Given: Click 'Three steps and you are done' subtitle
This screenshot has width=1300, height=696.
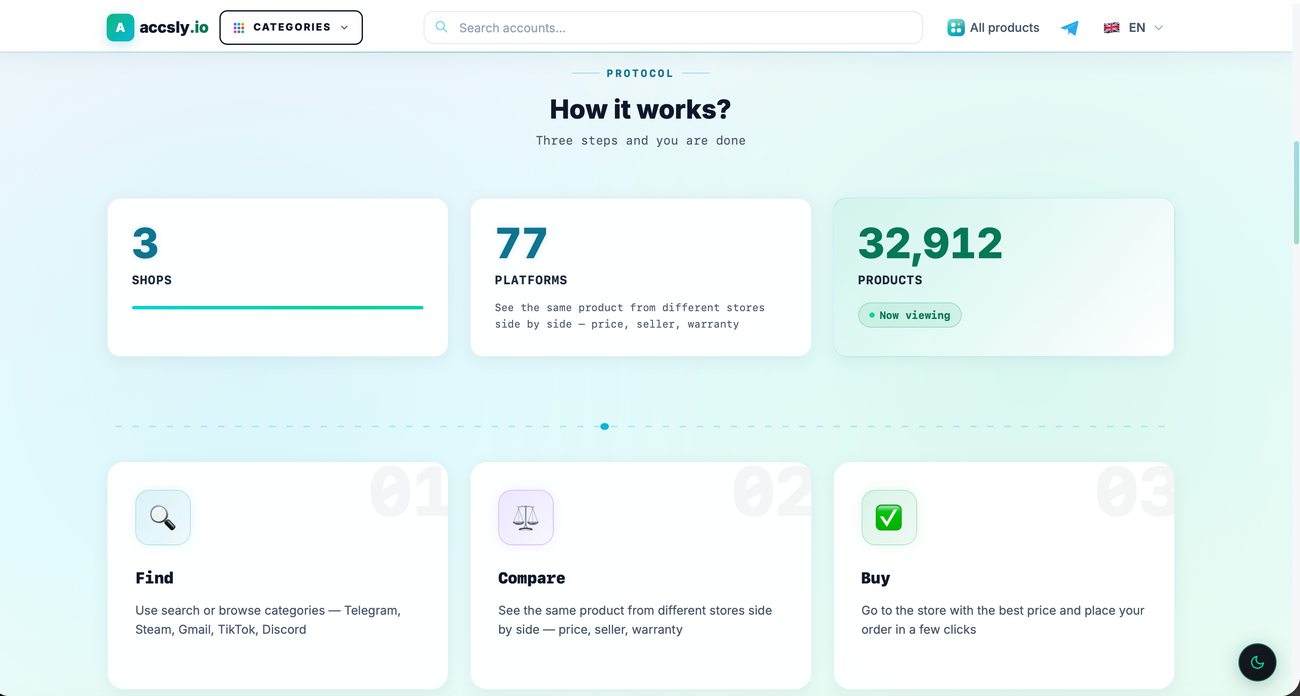Looking at the screenshot, I should point(641,141).
